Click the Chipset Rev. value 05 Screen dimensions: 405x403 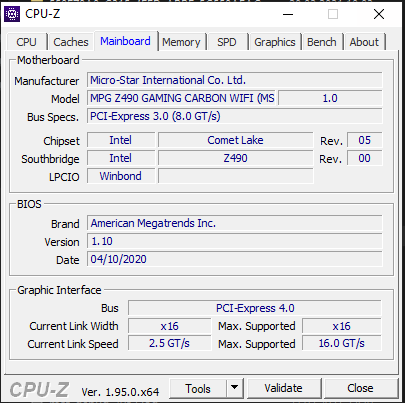click(365, 140)
